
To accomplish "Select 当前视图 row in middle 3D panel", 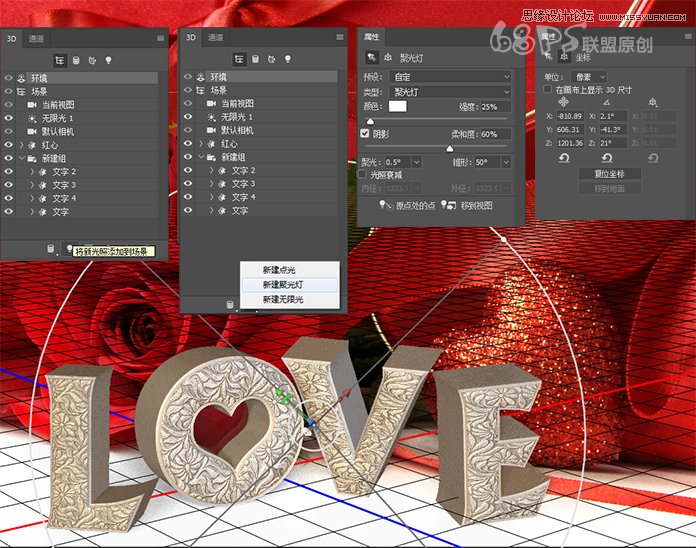I will [266, 103].
